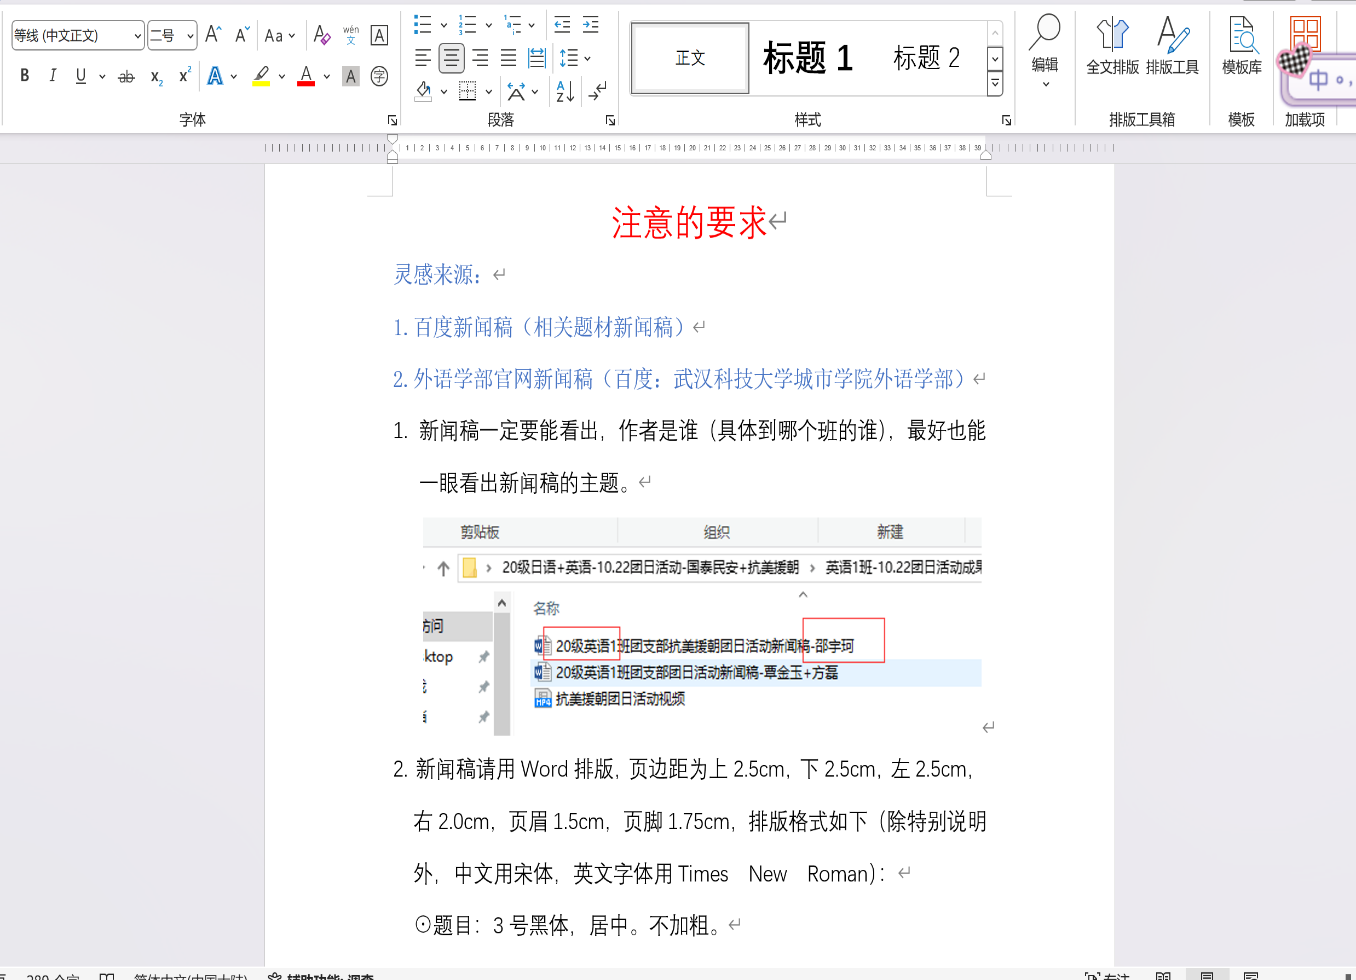
Task: Click the clear all formatting eraser icon
Action: [321, 36]
